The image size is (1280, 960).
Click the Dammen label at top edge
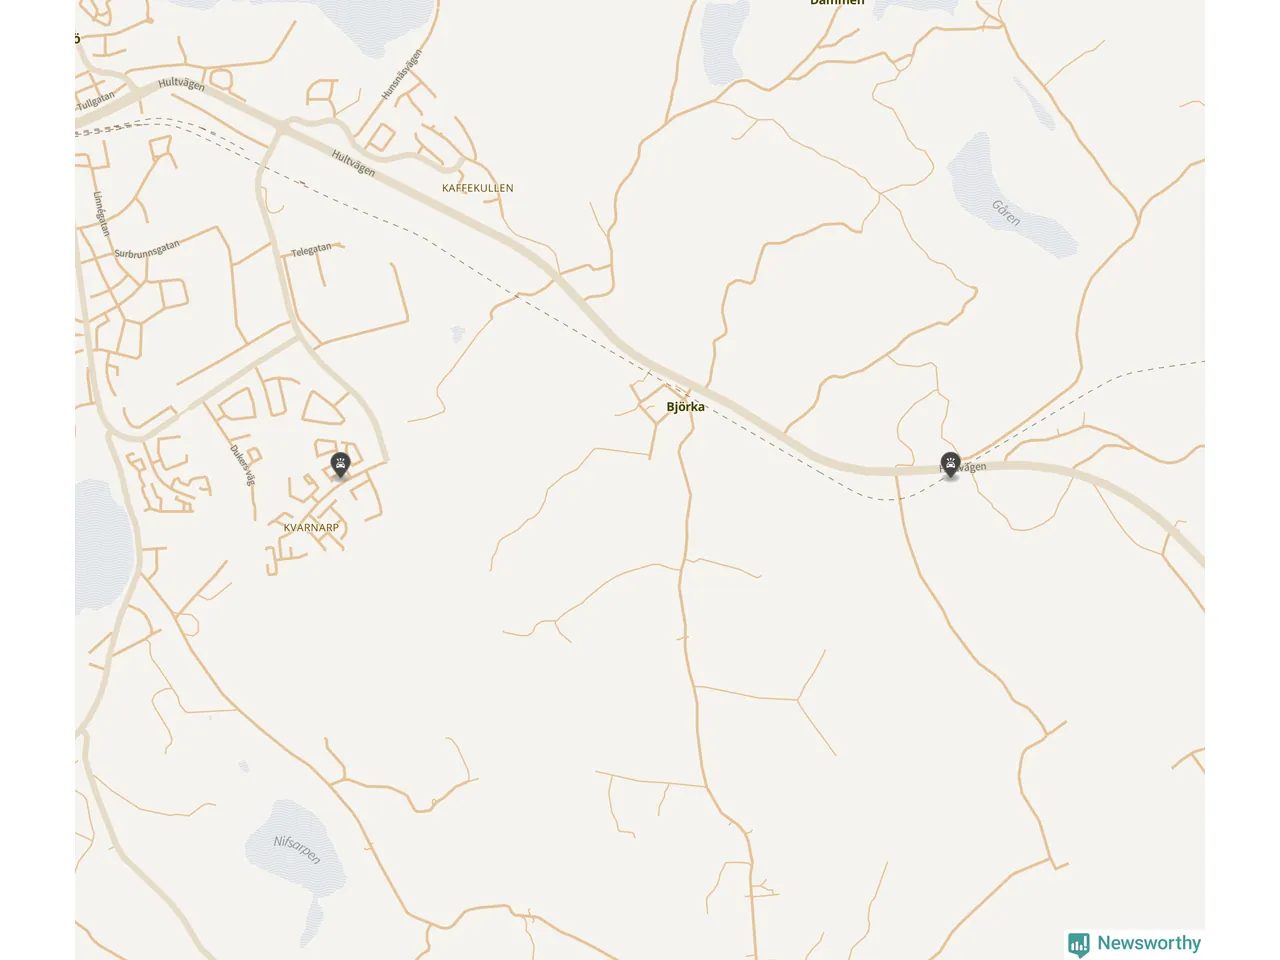point(837,3)
